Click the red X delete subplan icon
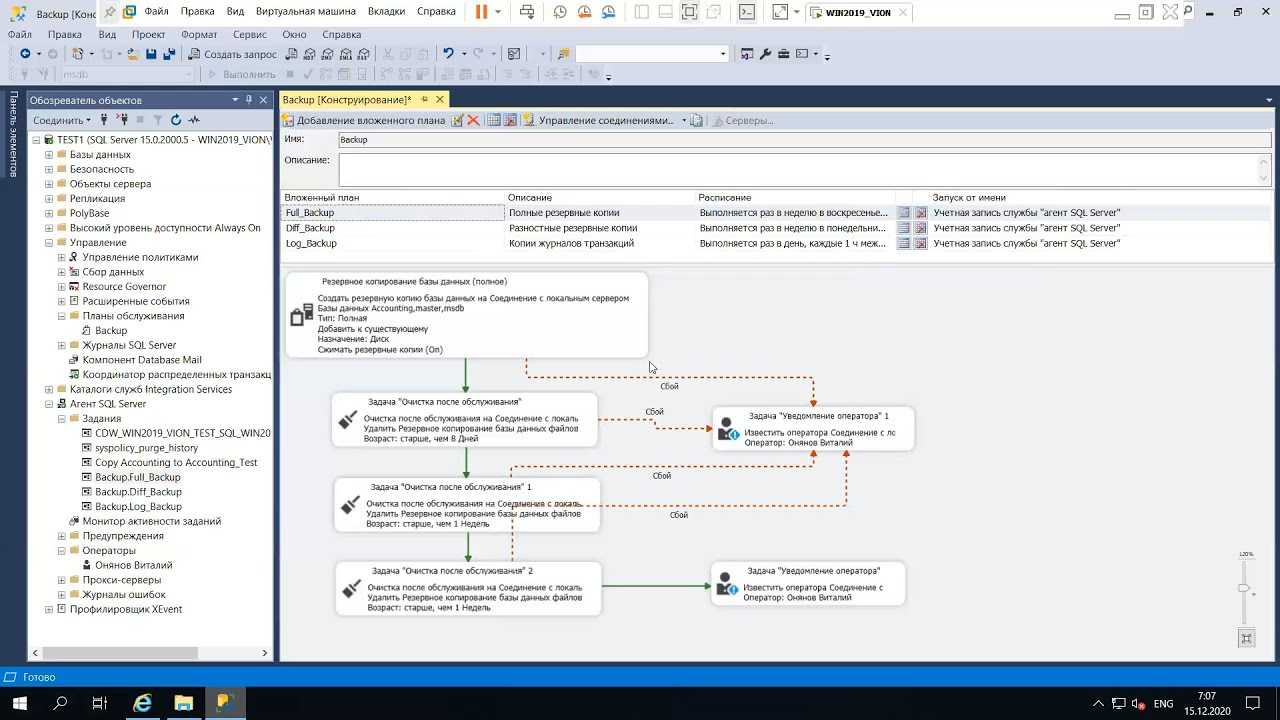Image resolution: width=1280 pixels, height=720 pixels. [473, 120]
